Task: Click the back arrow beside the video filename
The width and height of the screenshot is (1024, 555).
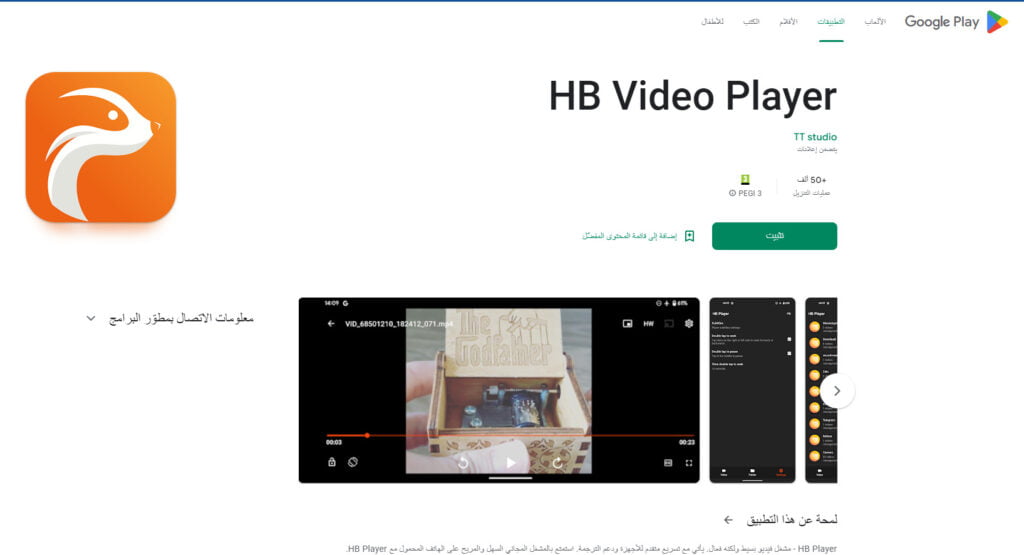Action: click(331, 324)
